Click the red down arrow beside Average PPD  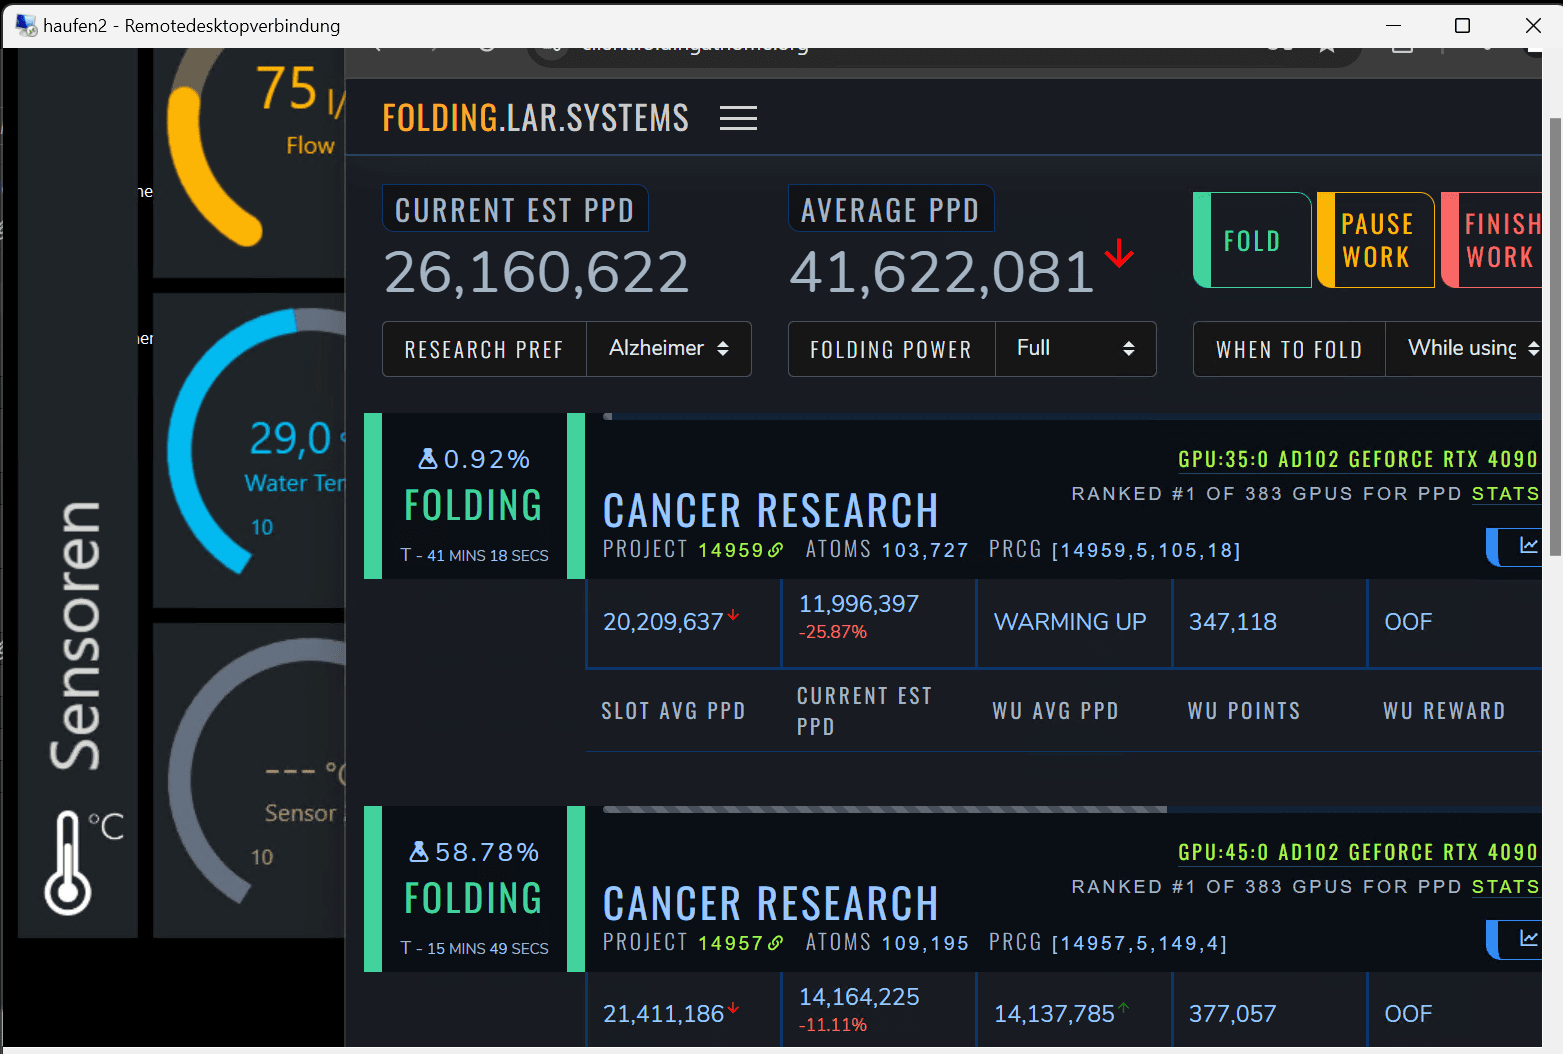pyautogui.click(x=1119, y=253)
